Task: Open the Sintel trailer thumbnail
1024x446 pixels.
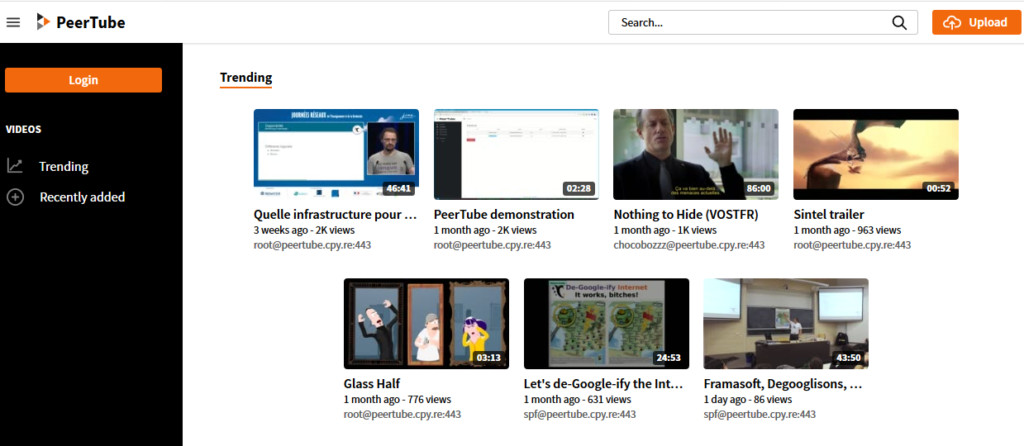Action: click(876, 154)
